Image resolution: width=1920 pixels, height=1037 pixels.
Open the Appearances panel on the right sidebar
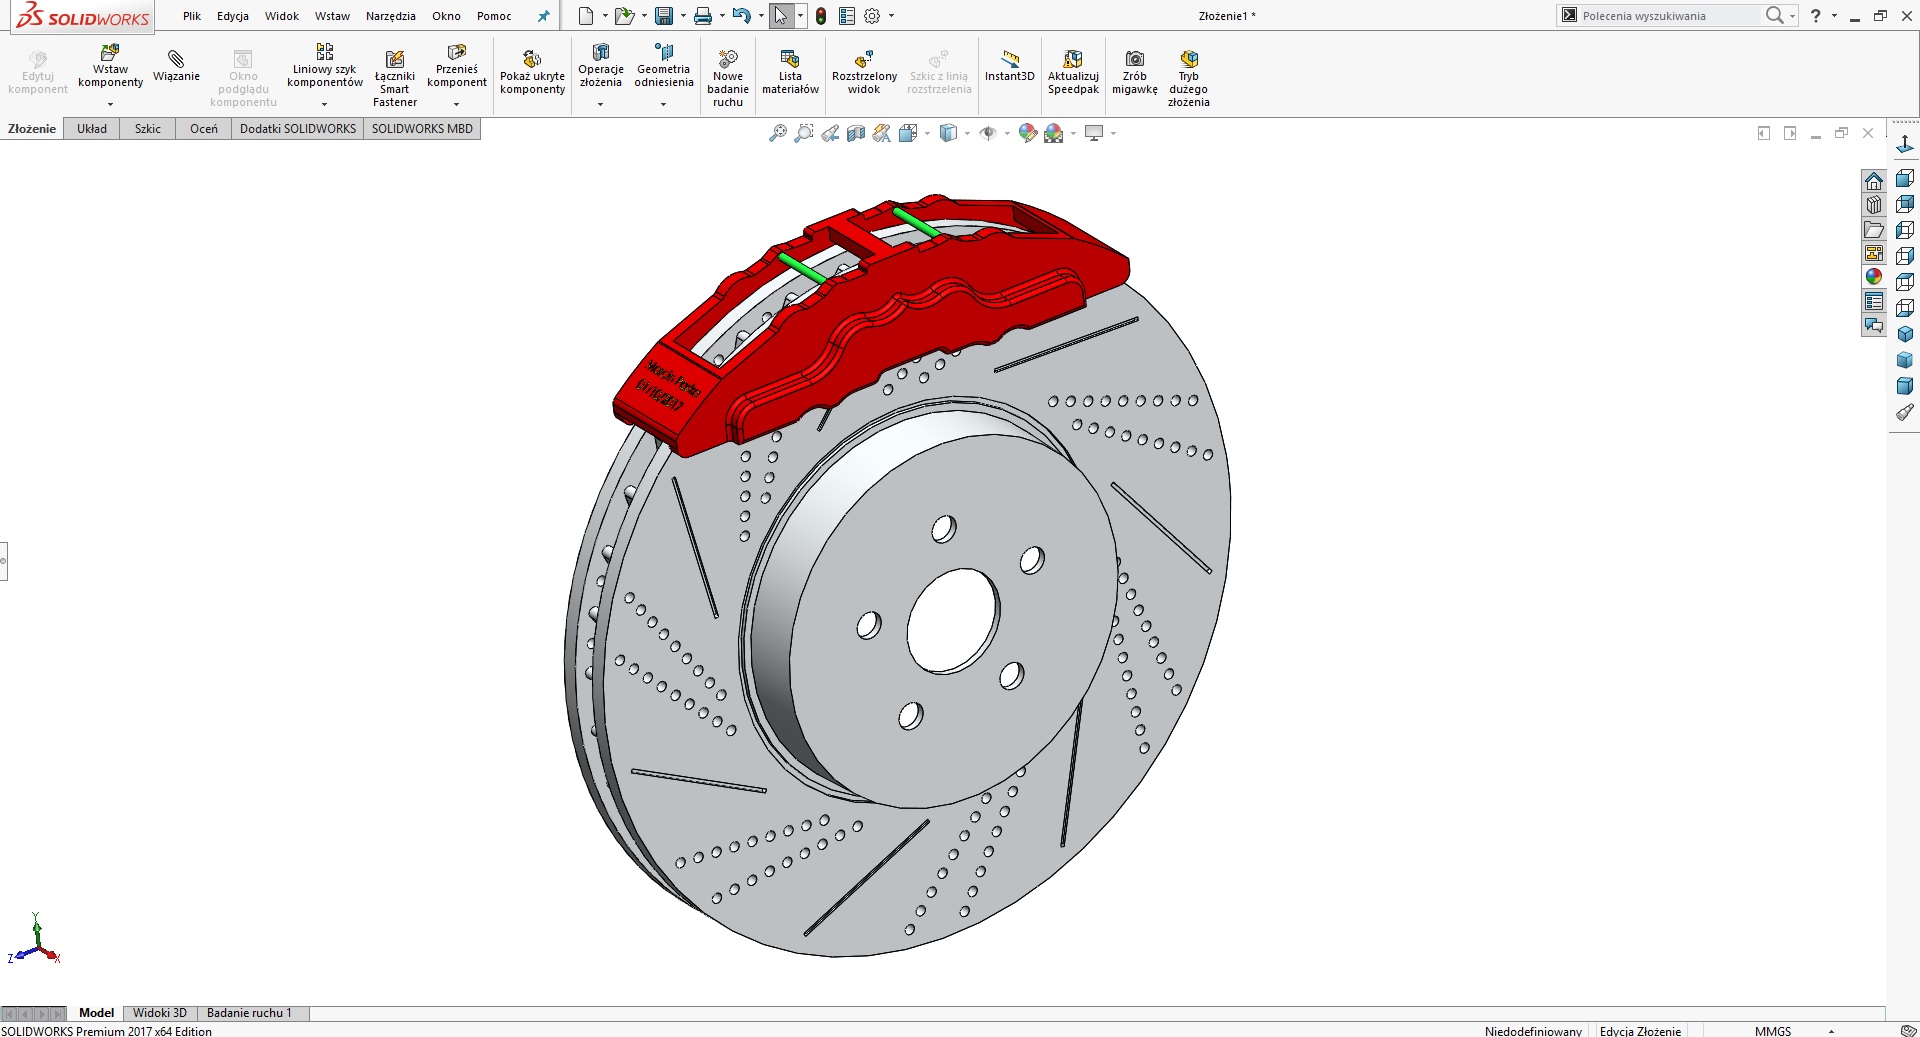click(x=1875, y=277)
